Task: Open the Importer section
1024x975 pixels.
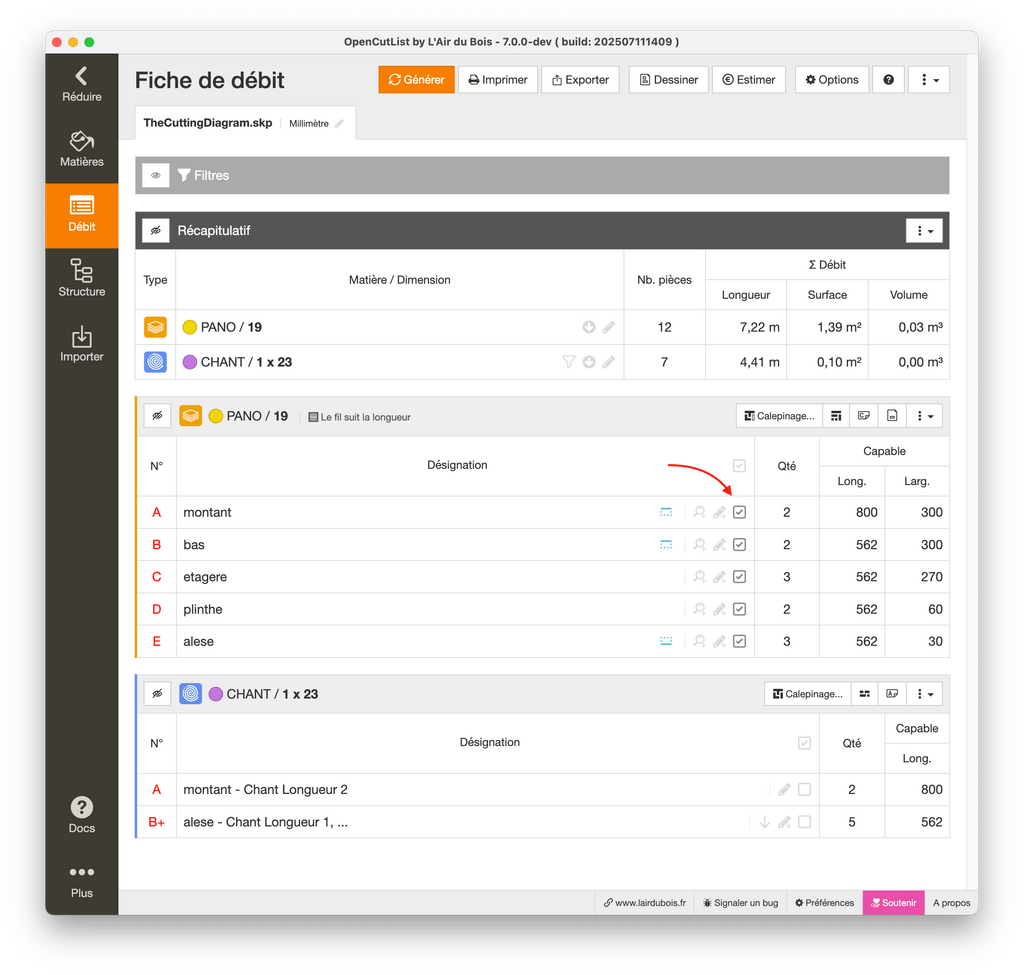Action: point(82,345)
